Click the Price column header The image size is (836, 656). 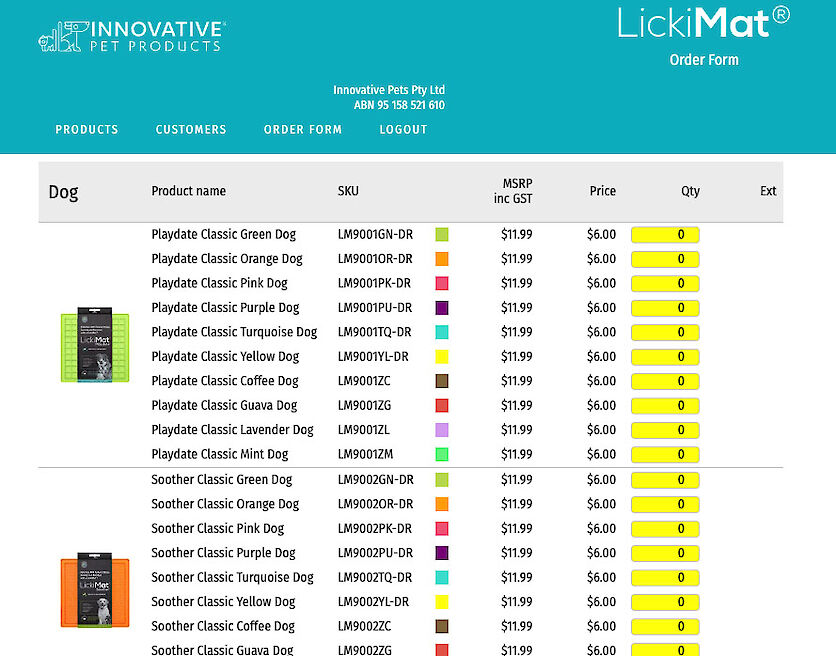pos(602,191)
